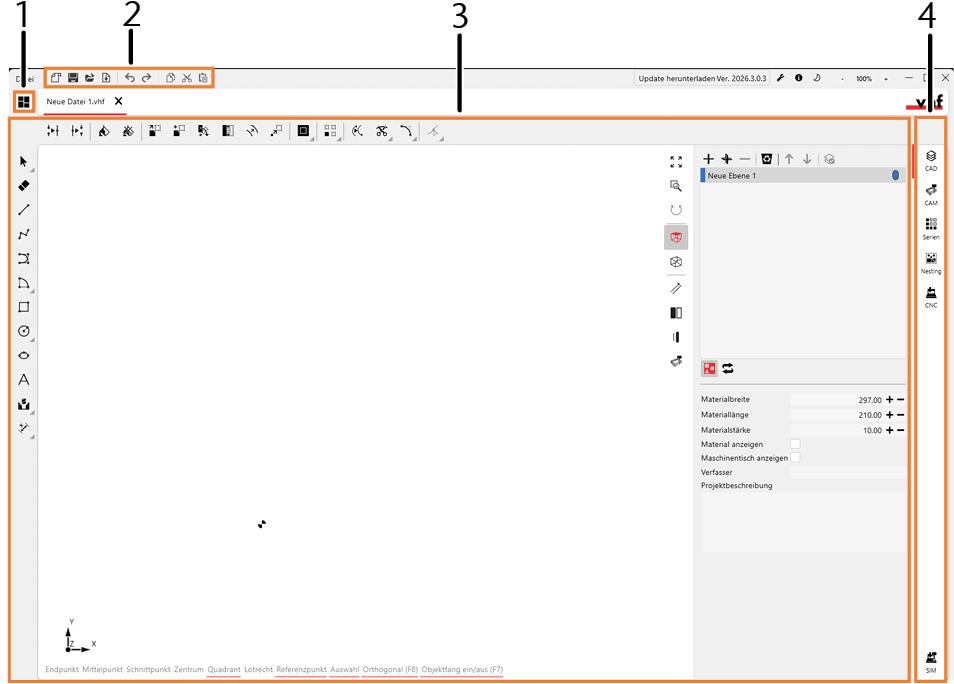Remove layer with the minus icon
The image size is (954, 684).
tap(745, 159)
